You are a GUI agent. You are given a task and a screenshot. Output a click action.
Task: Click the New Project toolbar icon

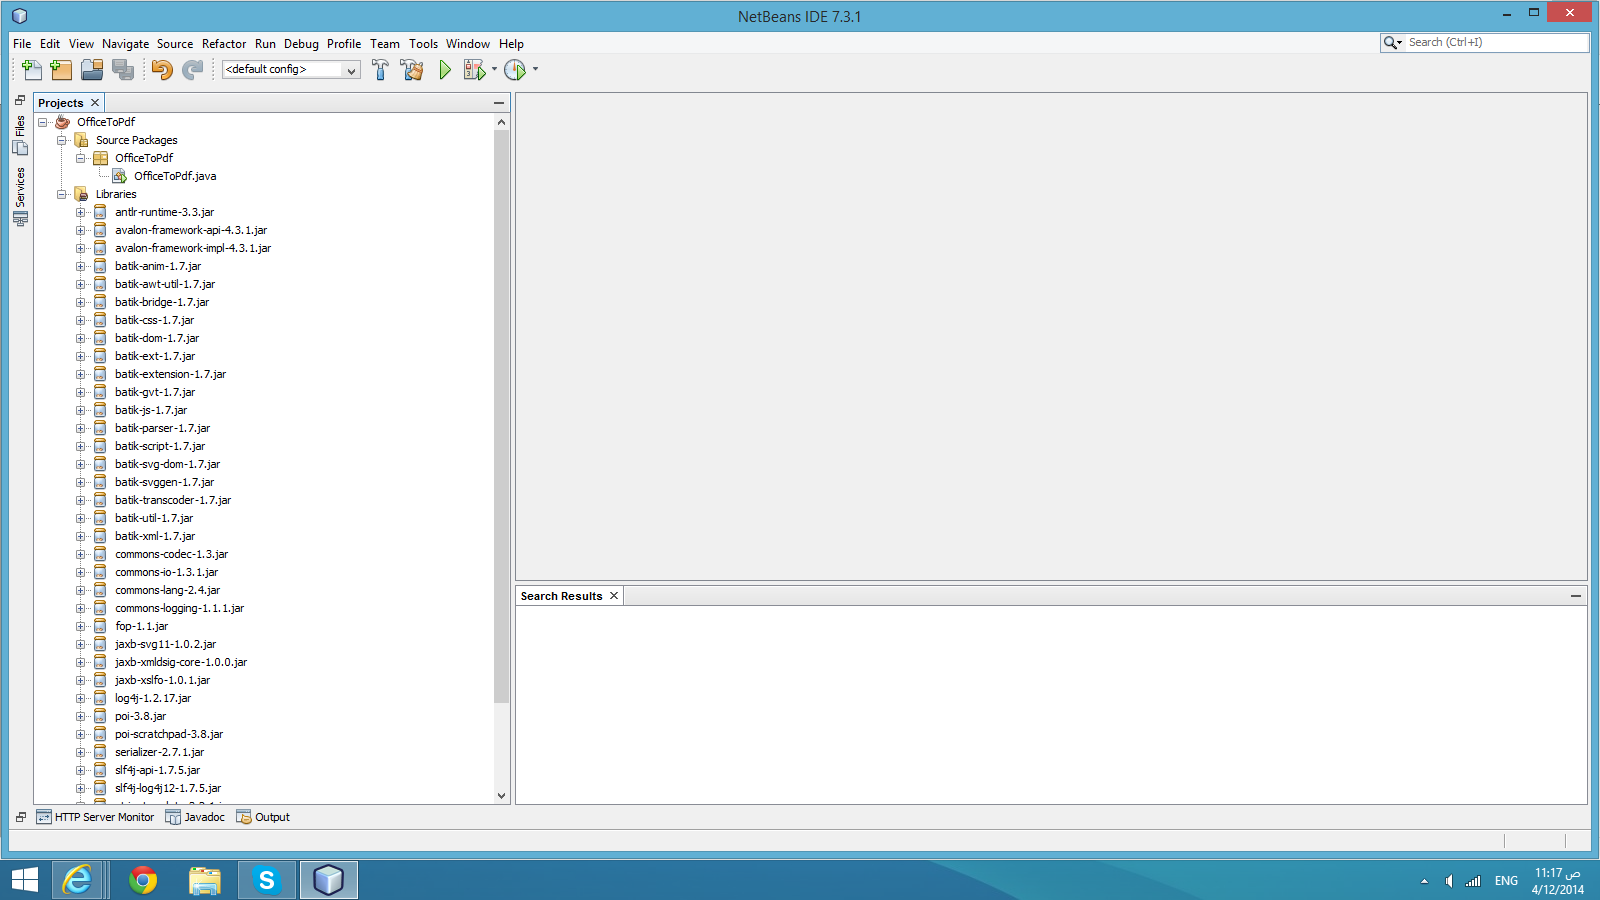pos(61,69)
